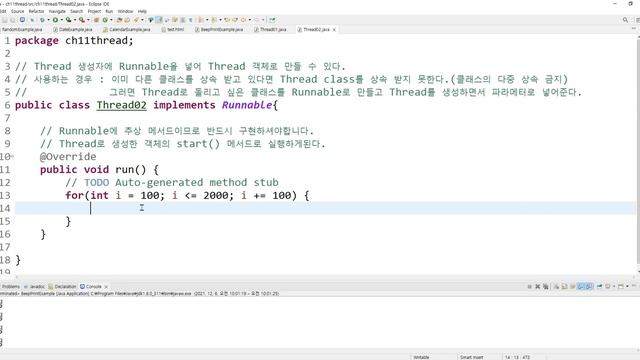Image resolution: width=640 pixels, height=360 pixels.
Task: Remove all terminated launches in Console
Action: point(546,287)
